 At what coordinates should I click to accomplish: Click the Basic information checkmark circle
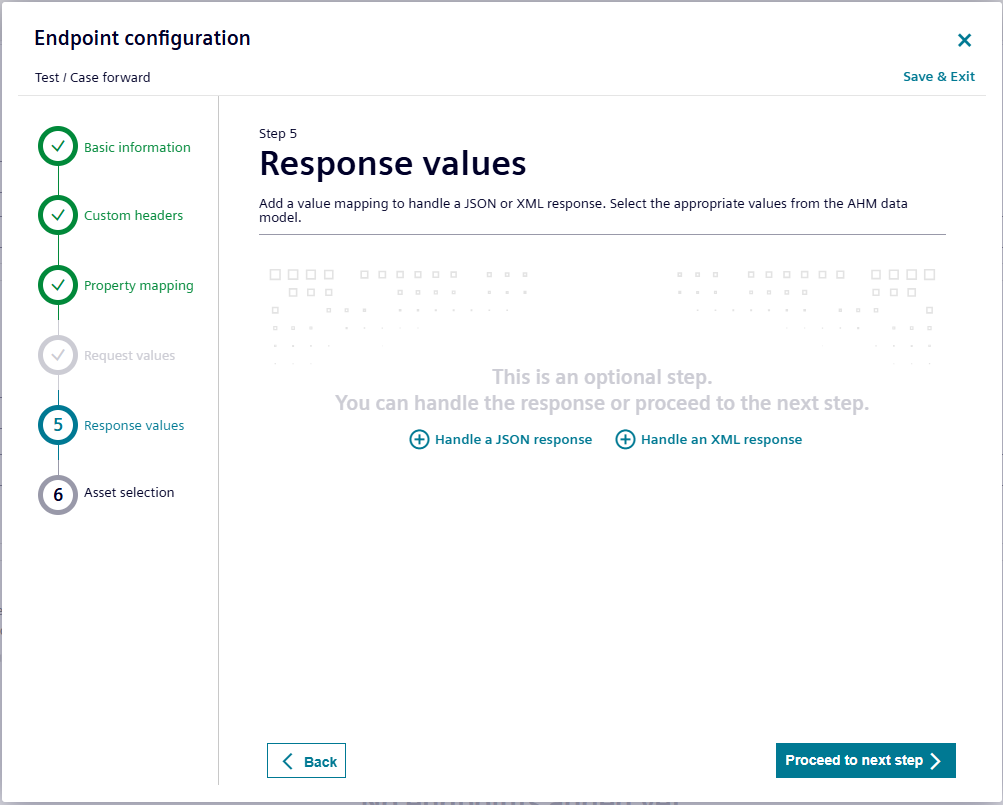pyautogui.click(x=58, y=146)
